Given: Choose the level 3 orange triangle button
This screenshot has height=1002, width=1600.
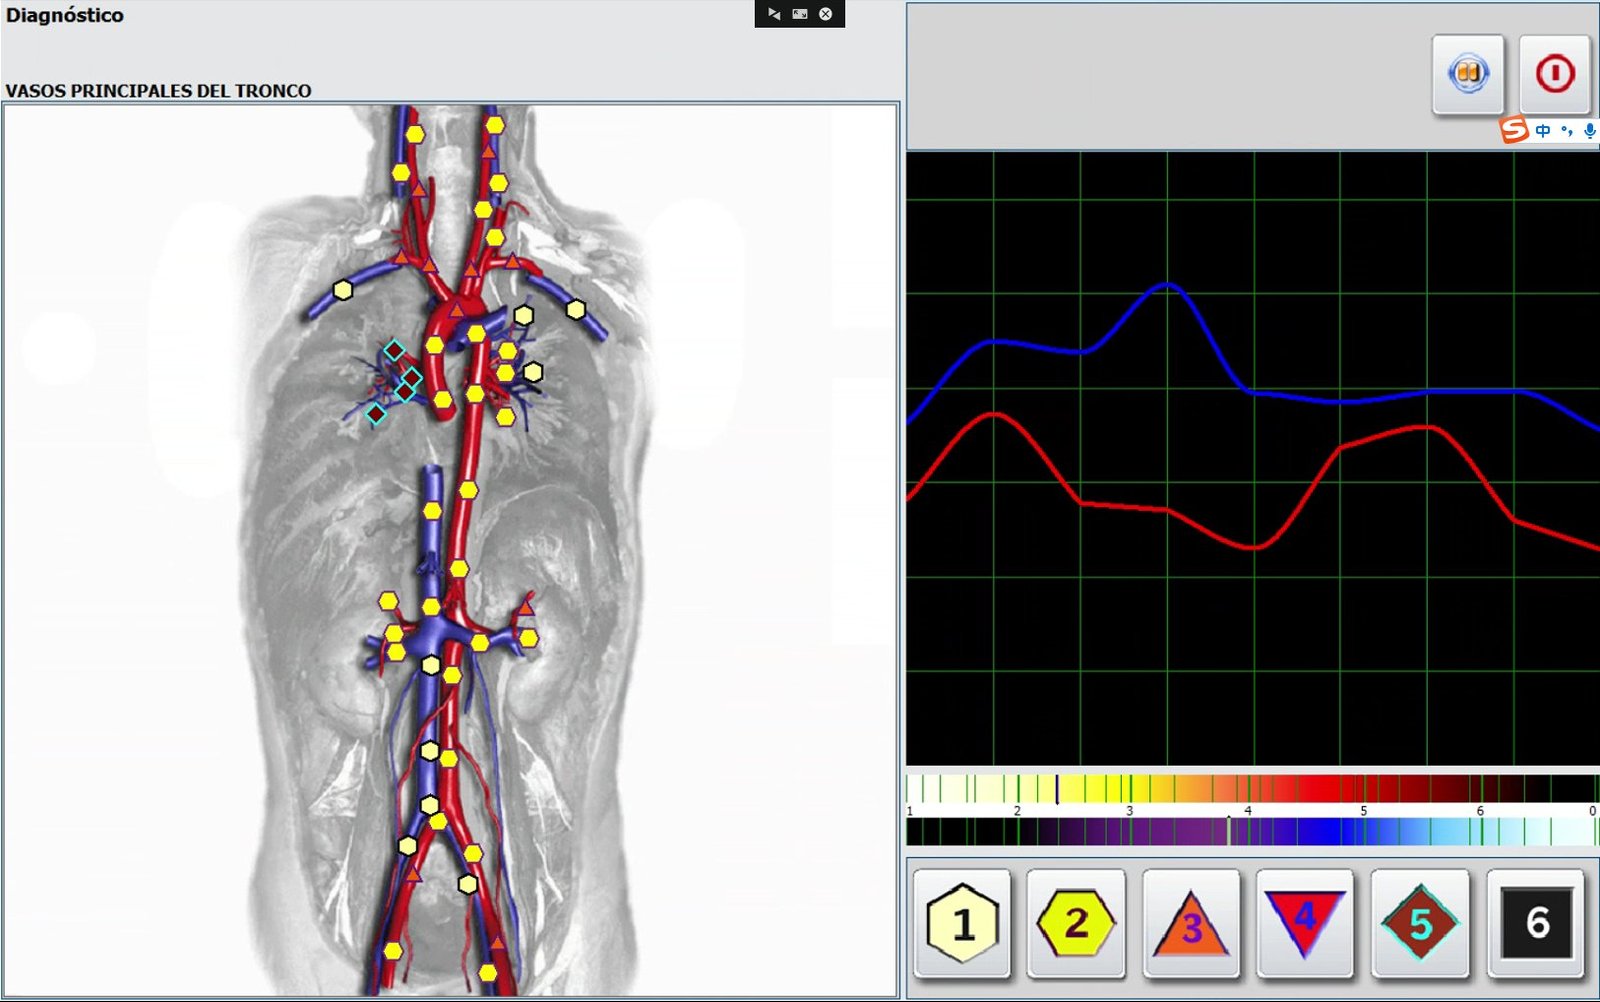Looking at the screenshot, I should click(x=1190, y=923).
